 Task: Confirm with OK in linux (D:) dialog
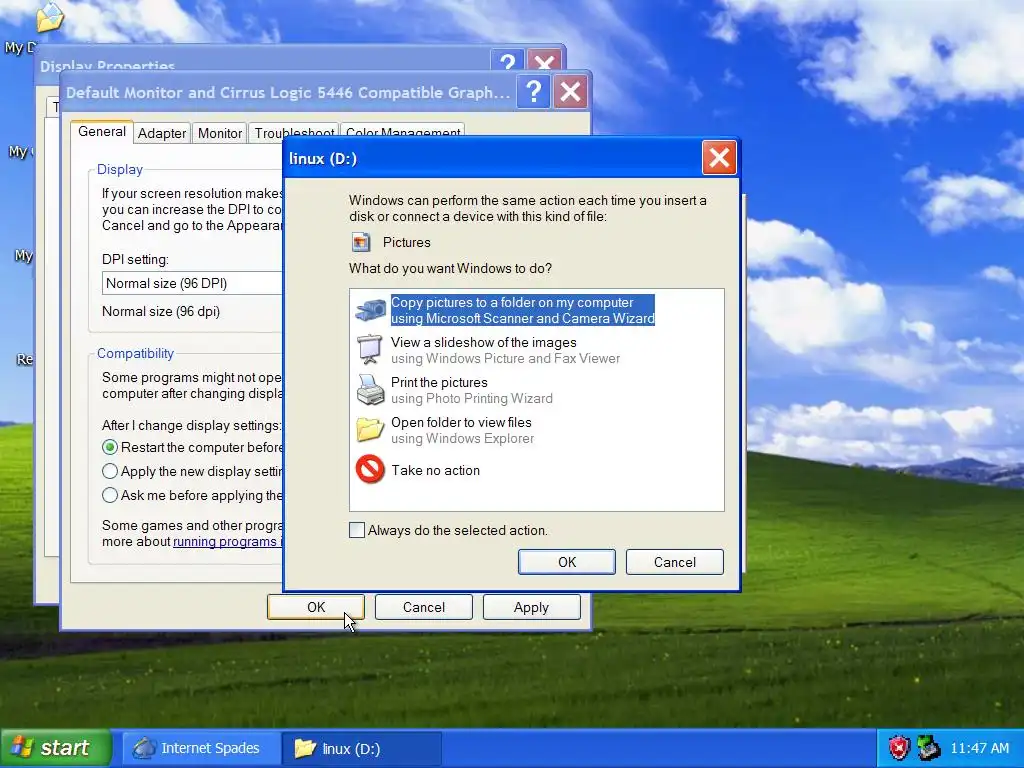(567, 562)
